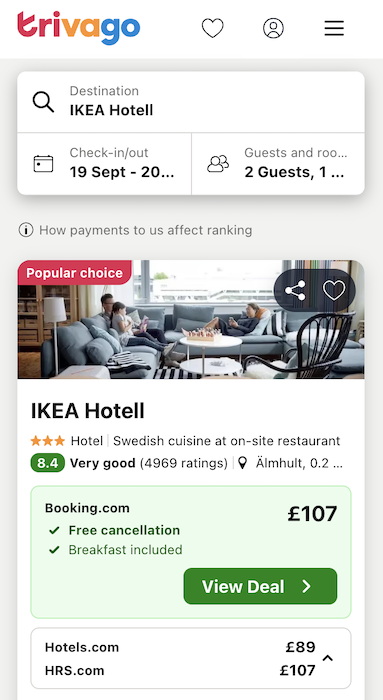Click the IKEA Hotell title

(87, 411)
